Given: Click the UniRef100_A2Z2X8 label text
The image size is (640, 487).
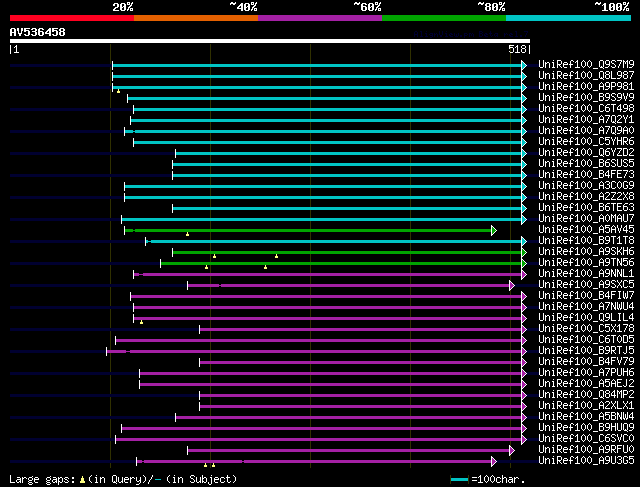Looking at the screenshot, I should (586, 197).
